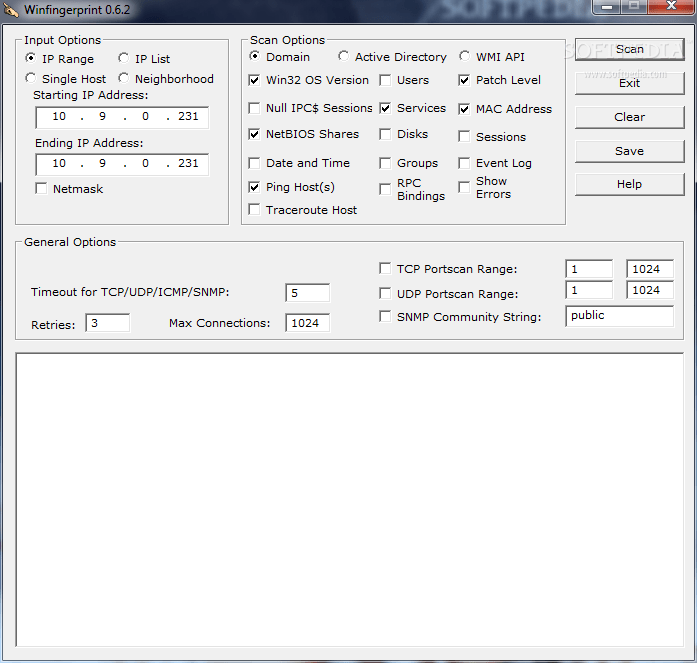
Task: Click the Retries input field
Action: (x=108, y=323)
